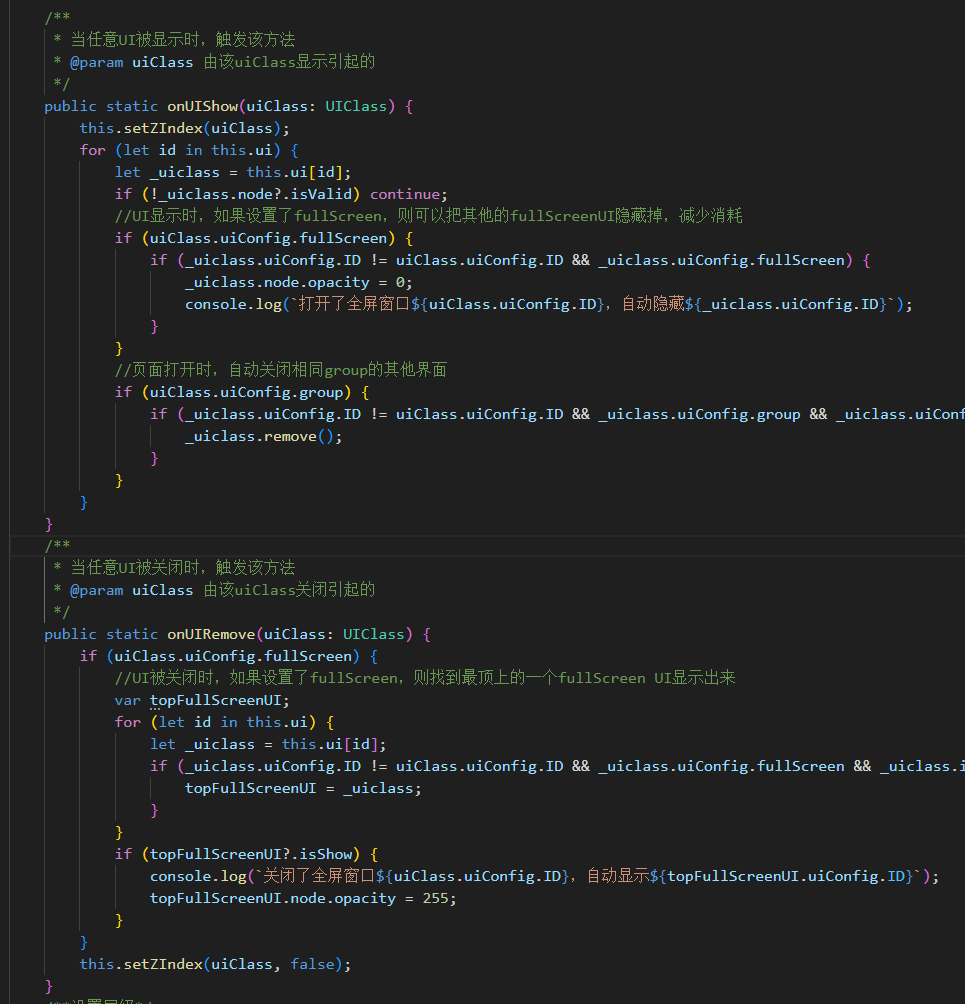Click 'this.setZIndex(uiClass, false);' line
The height and width of the screenshot is (1004, 965).
(x=215, y=964)
